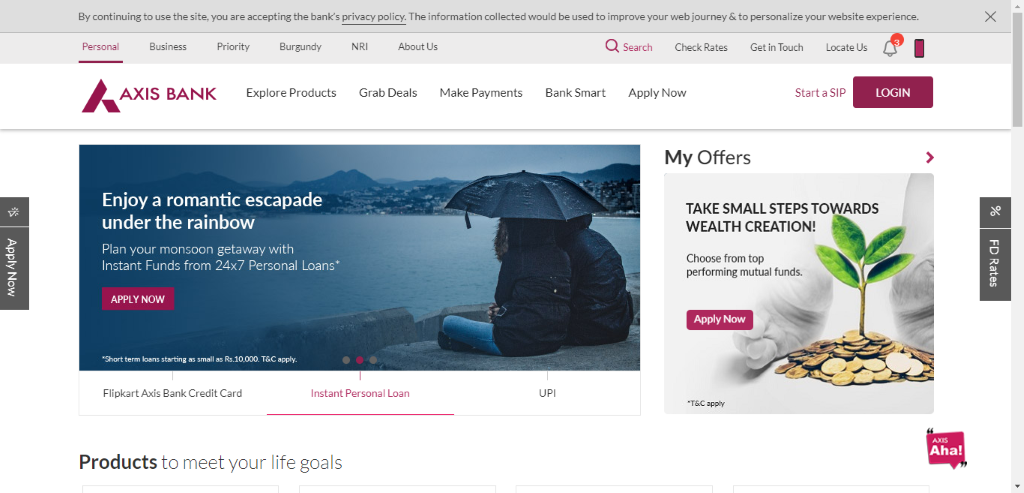
Task: Select the Flipkart Axis Bank Credit Card tab
Action: click(x=172, y=393)
